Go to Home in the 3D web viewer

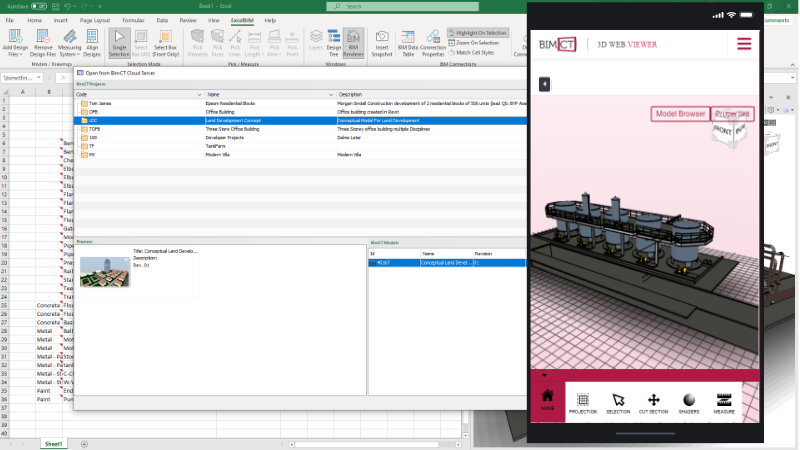pyautogui.click(x=547, y=402)
